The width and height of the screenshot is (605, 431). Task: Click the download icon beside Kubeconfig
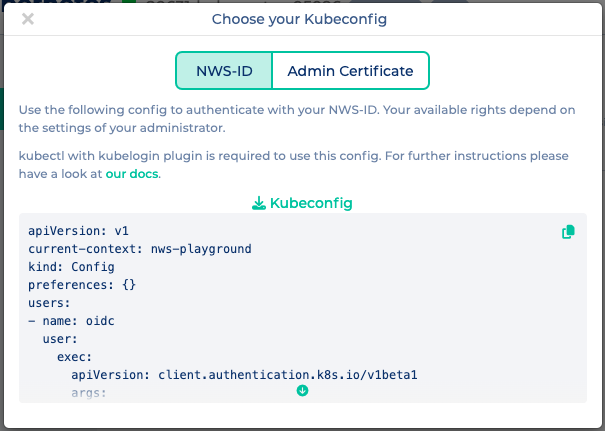(x=258, y=203)
